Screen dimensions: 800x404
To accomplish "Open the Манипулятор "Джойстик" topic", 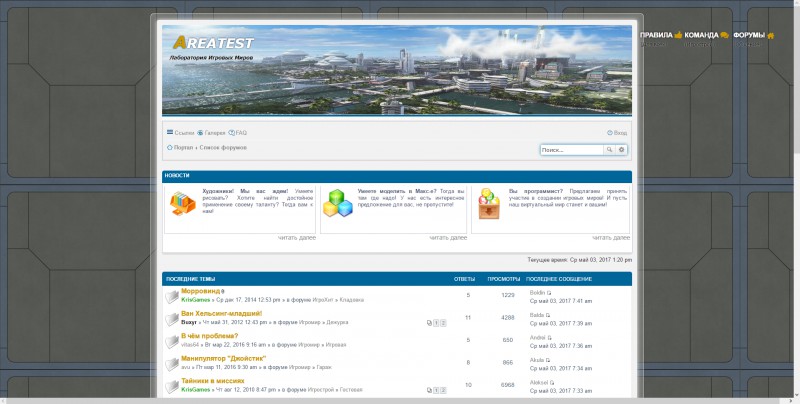I will [223, 358].
